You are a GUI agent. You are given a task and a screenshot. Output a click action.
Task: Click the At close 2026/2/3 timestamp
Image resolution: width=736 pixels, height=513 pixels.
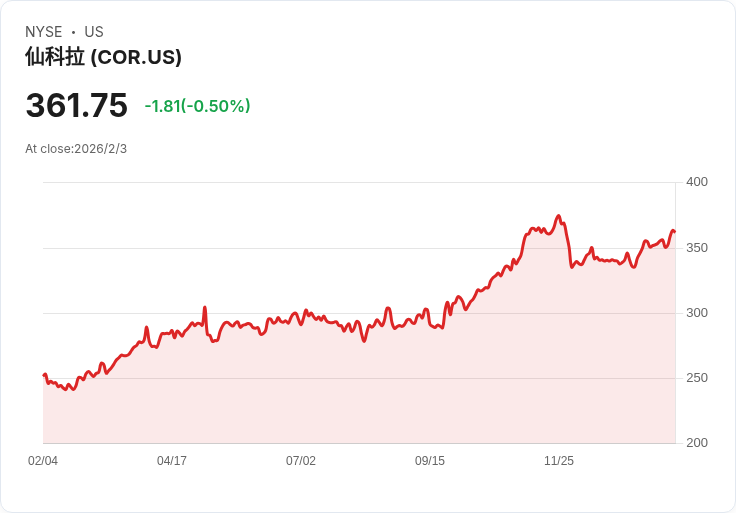point(76,149)
